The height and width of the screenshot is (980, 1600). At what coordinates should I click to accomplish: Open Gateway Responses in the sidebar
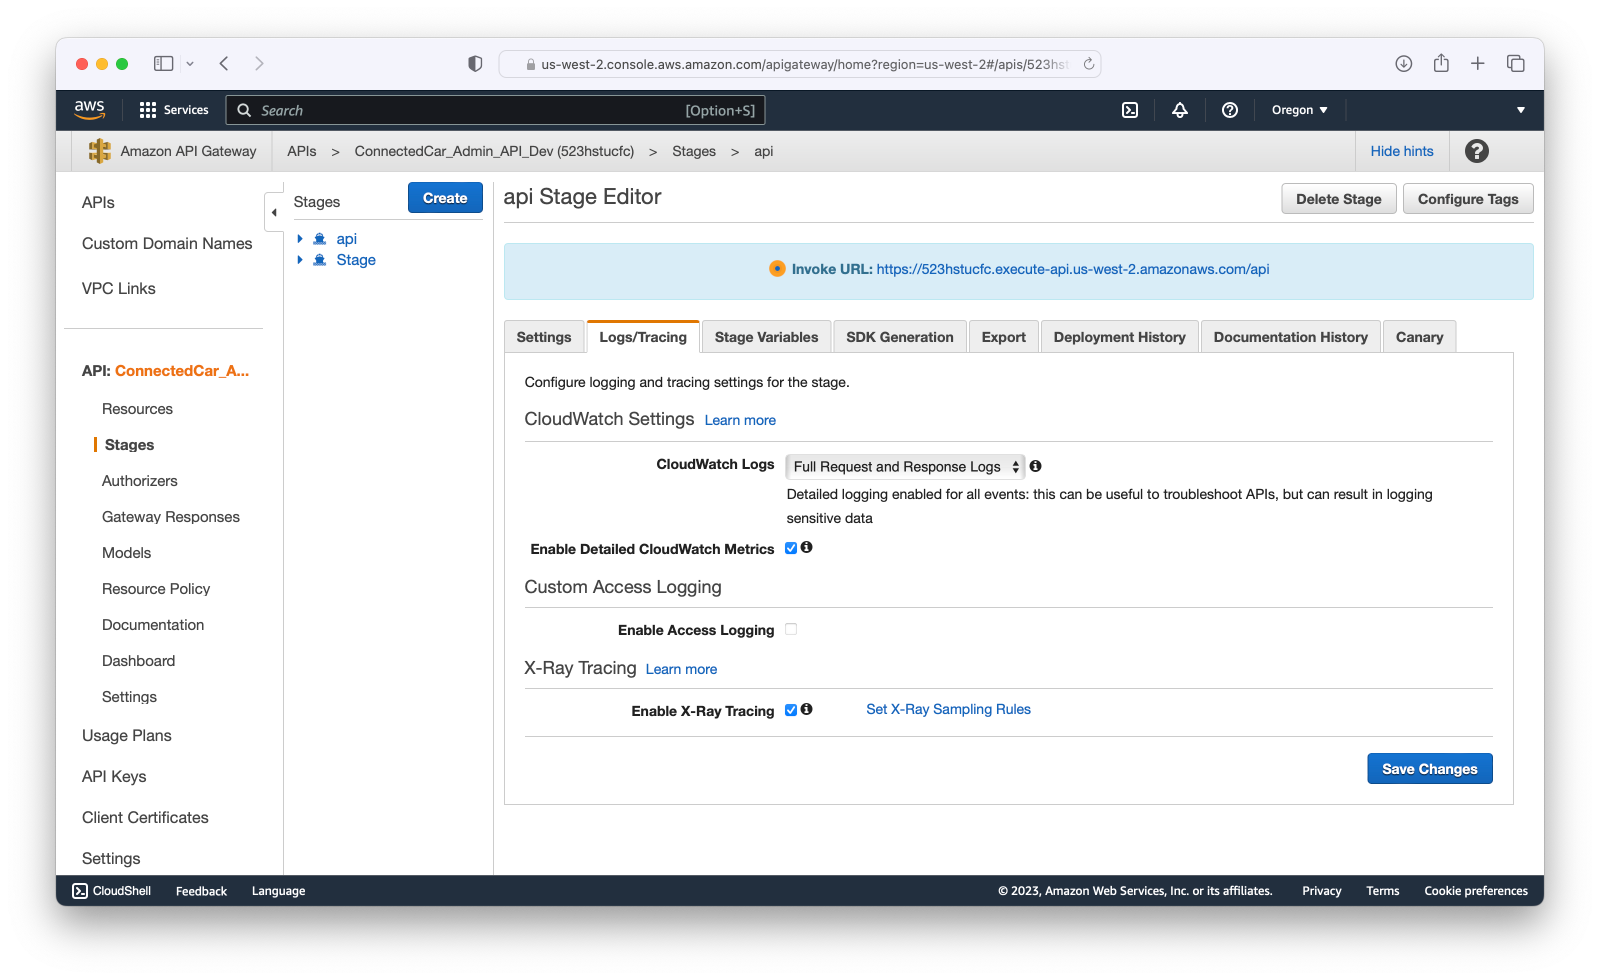click(x=171, y=517)
